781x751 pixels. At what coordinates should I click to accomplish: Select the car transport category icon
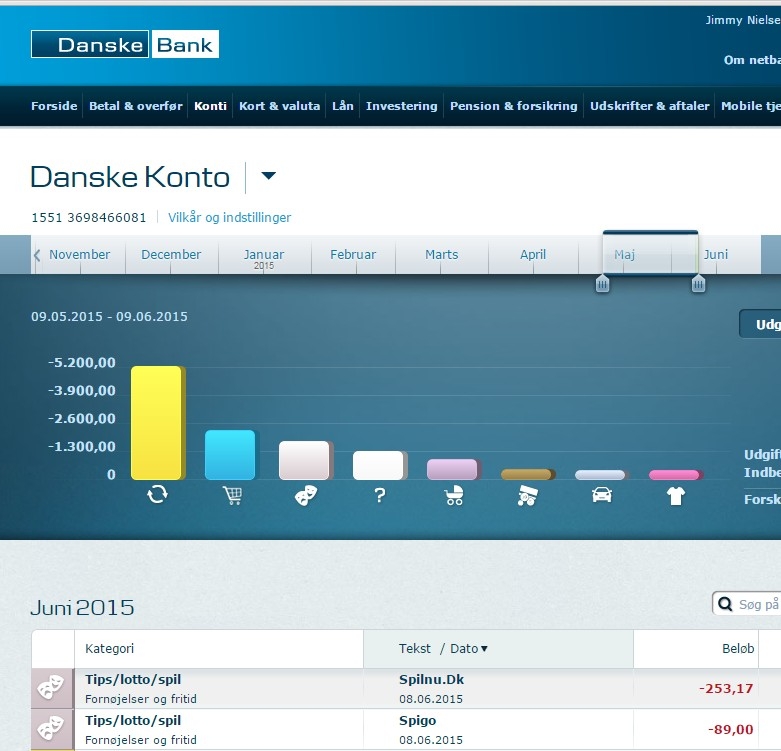click(601, 494)
